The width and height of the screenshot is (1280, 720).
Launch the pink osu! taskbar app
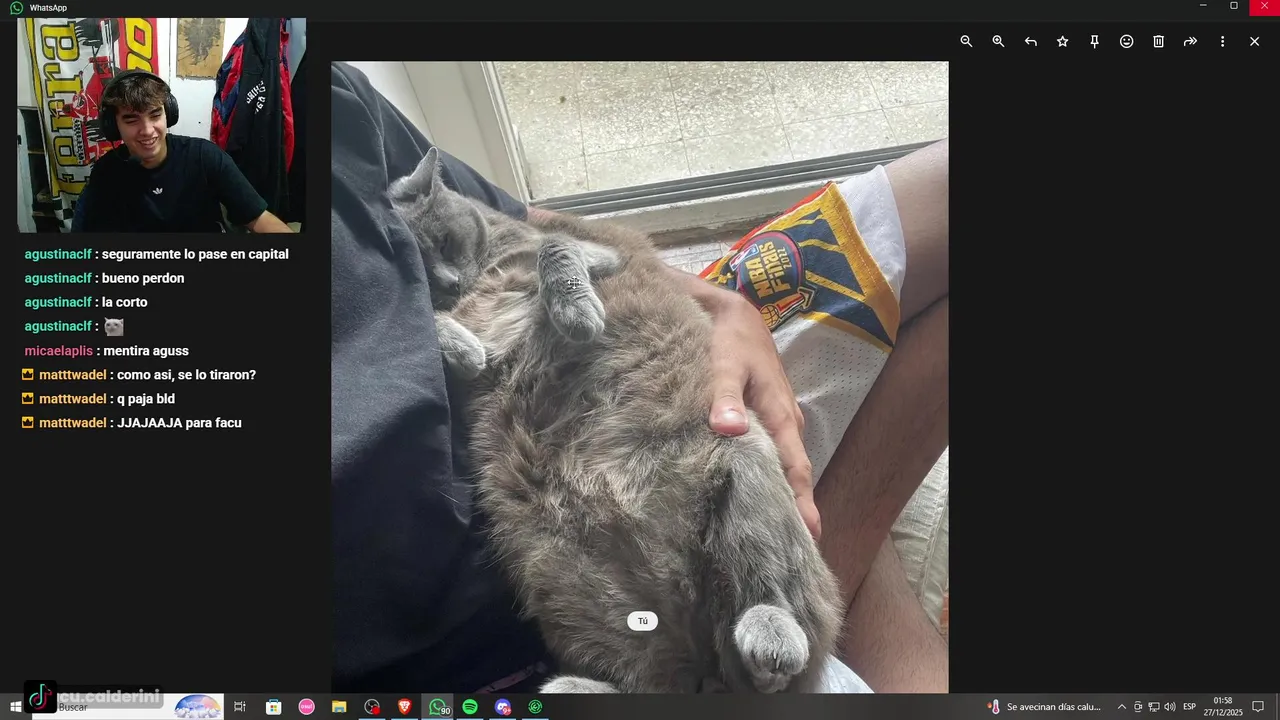[306, 707]
